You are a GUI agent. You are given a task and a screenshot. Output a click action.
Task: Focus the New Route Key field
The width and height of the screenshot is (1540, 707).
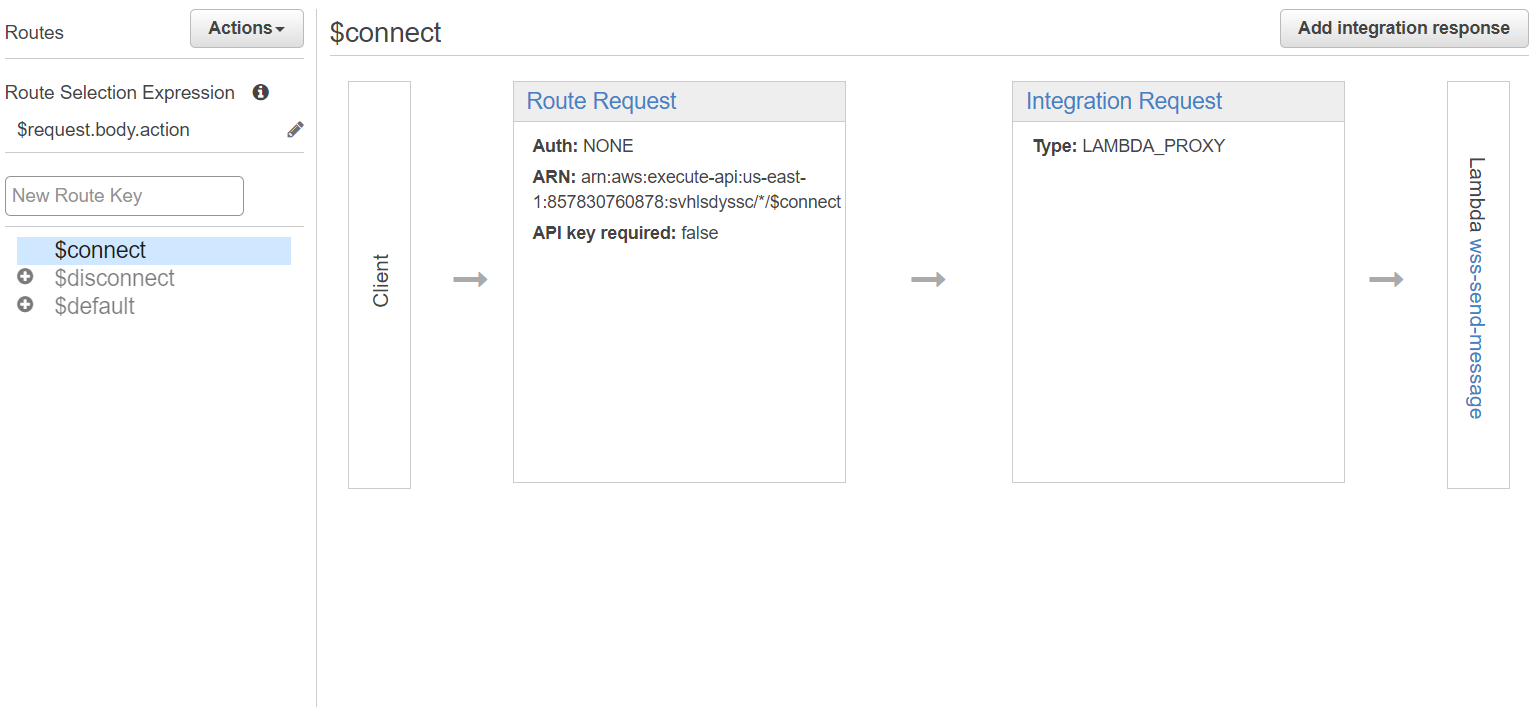tap(124, 196)
